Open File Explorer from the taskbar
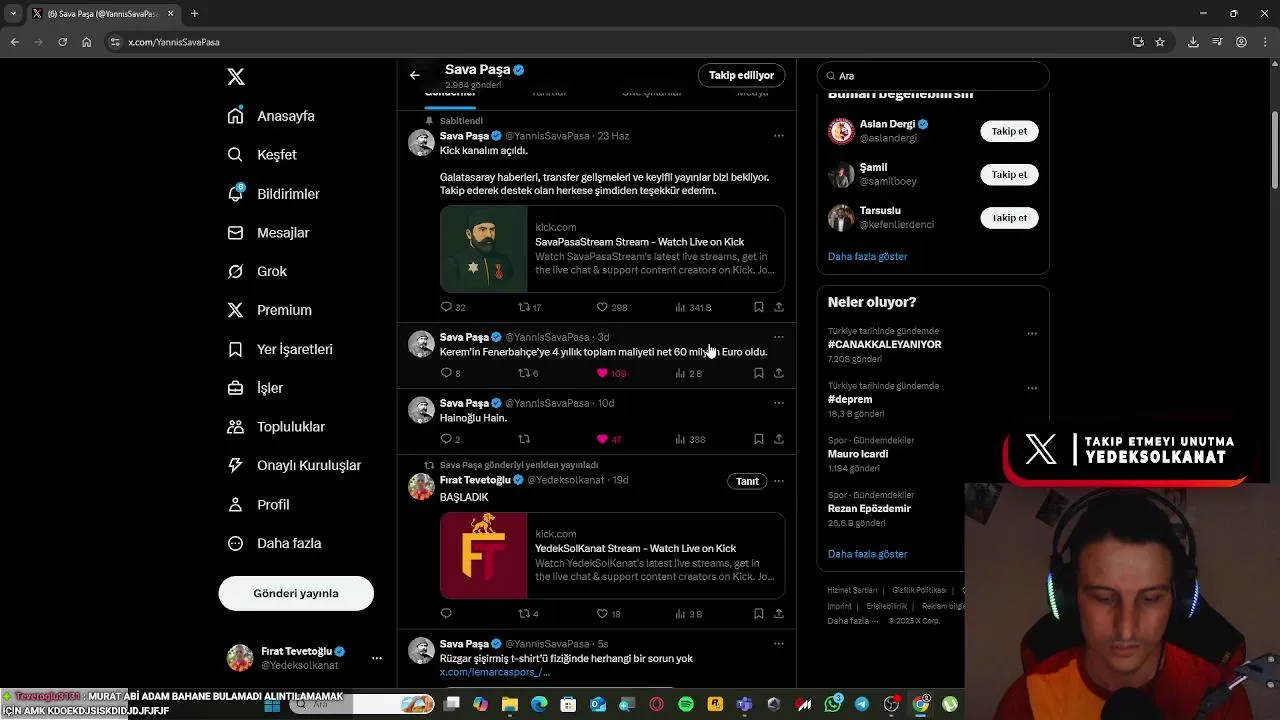The image size is (1280, 720). [510, 704]
